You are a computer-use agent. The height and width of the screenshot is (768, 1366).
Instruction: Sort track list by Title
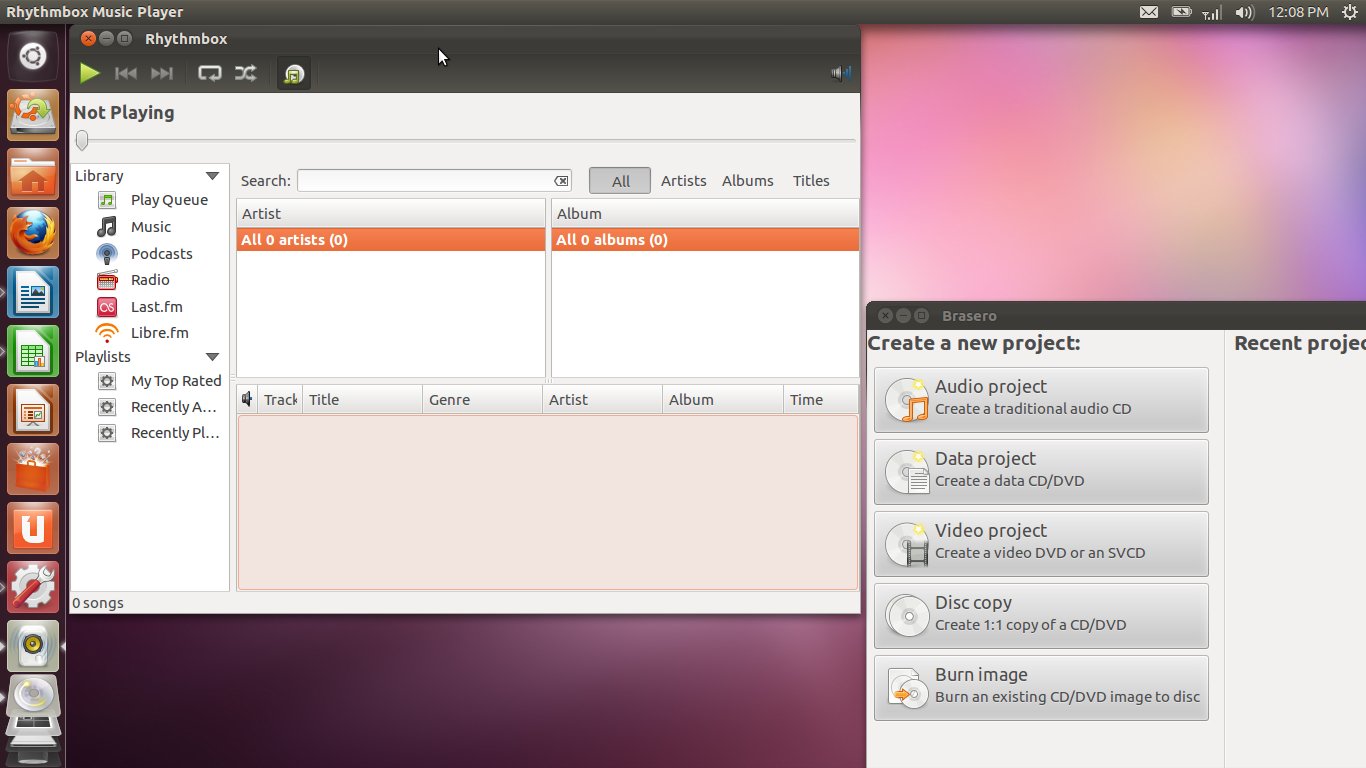click(362, 400)
